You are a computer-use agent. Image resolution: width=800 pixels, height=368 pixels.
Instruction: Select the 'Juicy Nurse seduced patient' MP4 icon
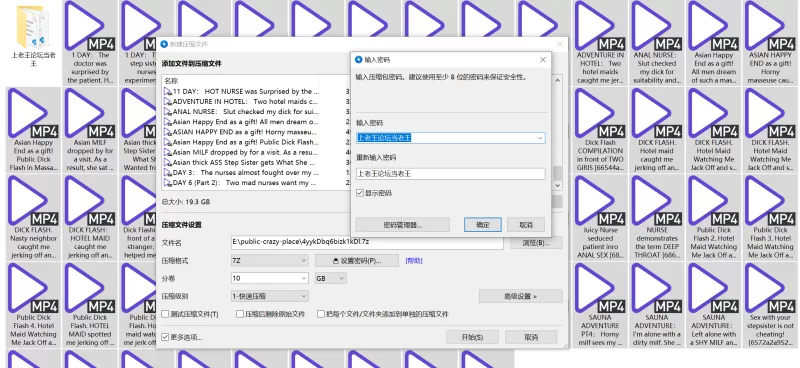click(x=601, y=201)
